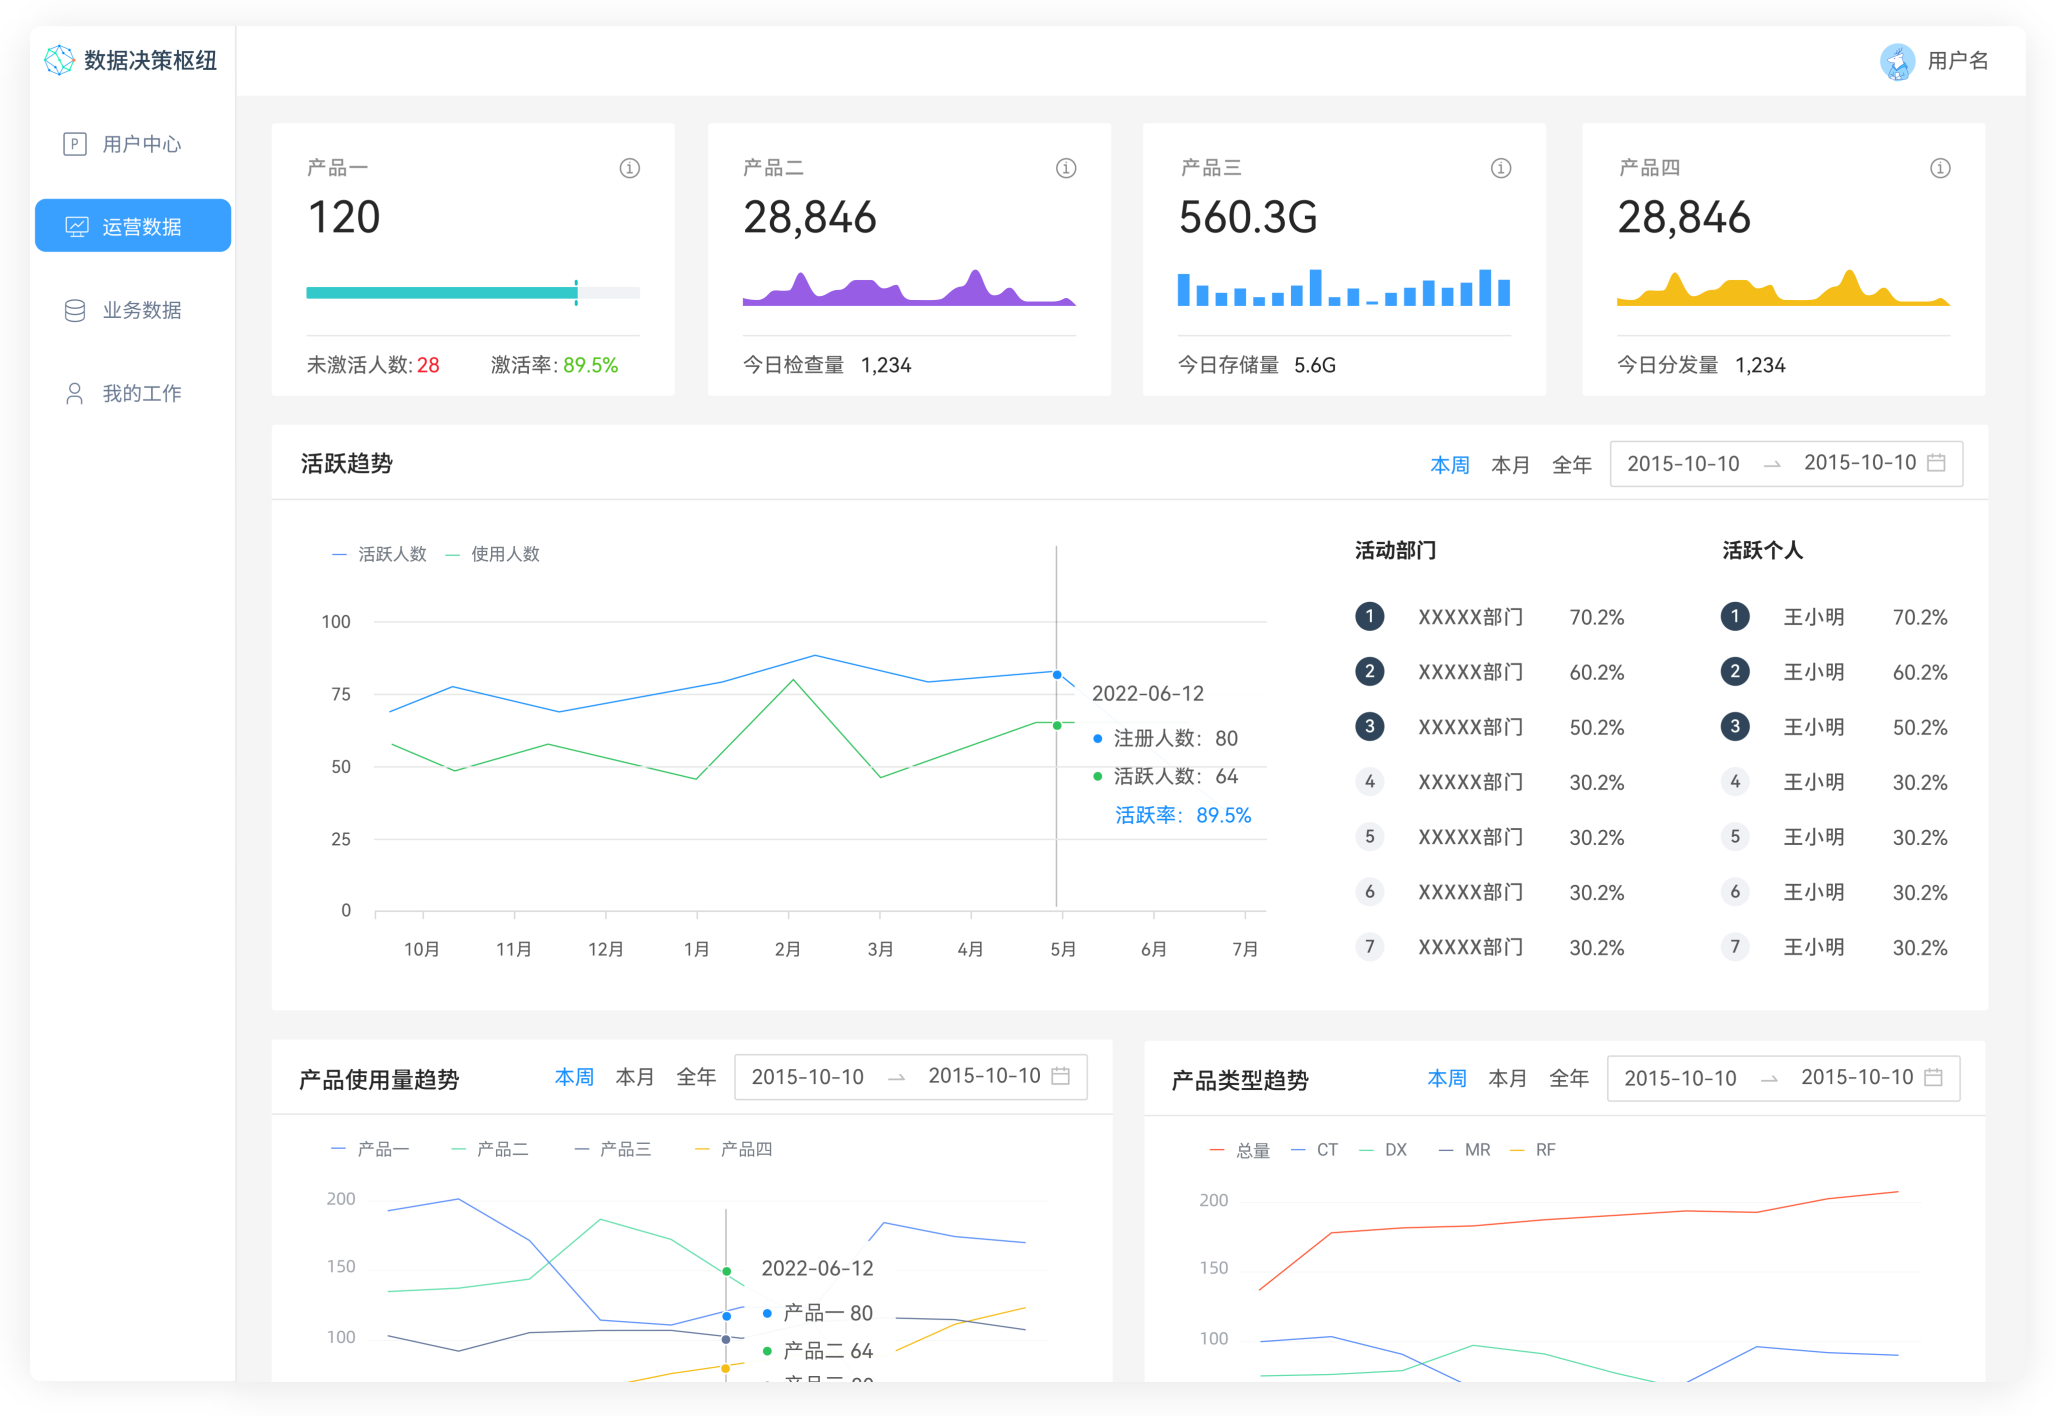
Task: Click the 产品三 info icon
Action: pyautogui.click(x=1501, y=168)
